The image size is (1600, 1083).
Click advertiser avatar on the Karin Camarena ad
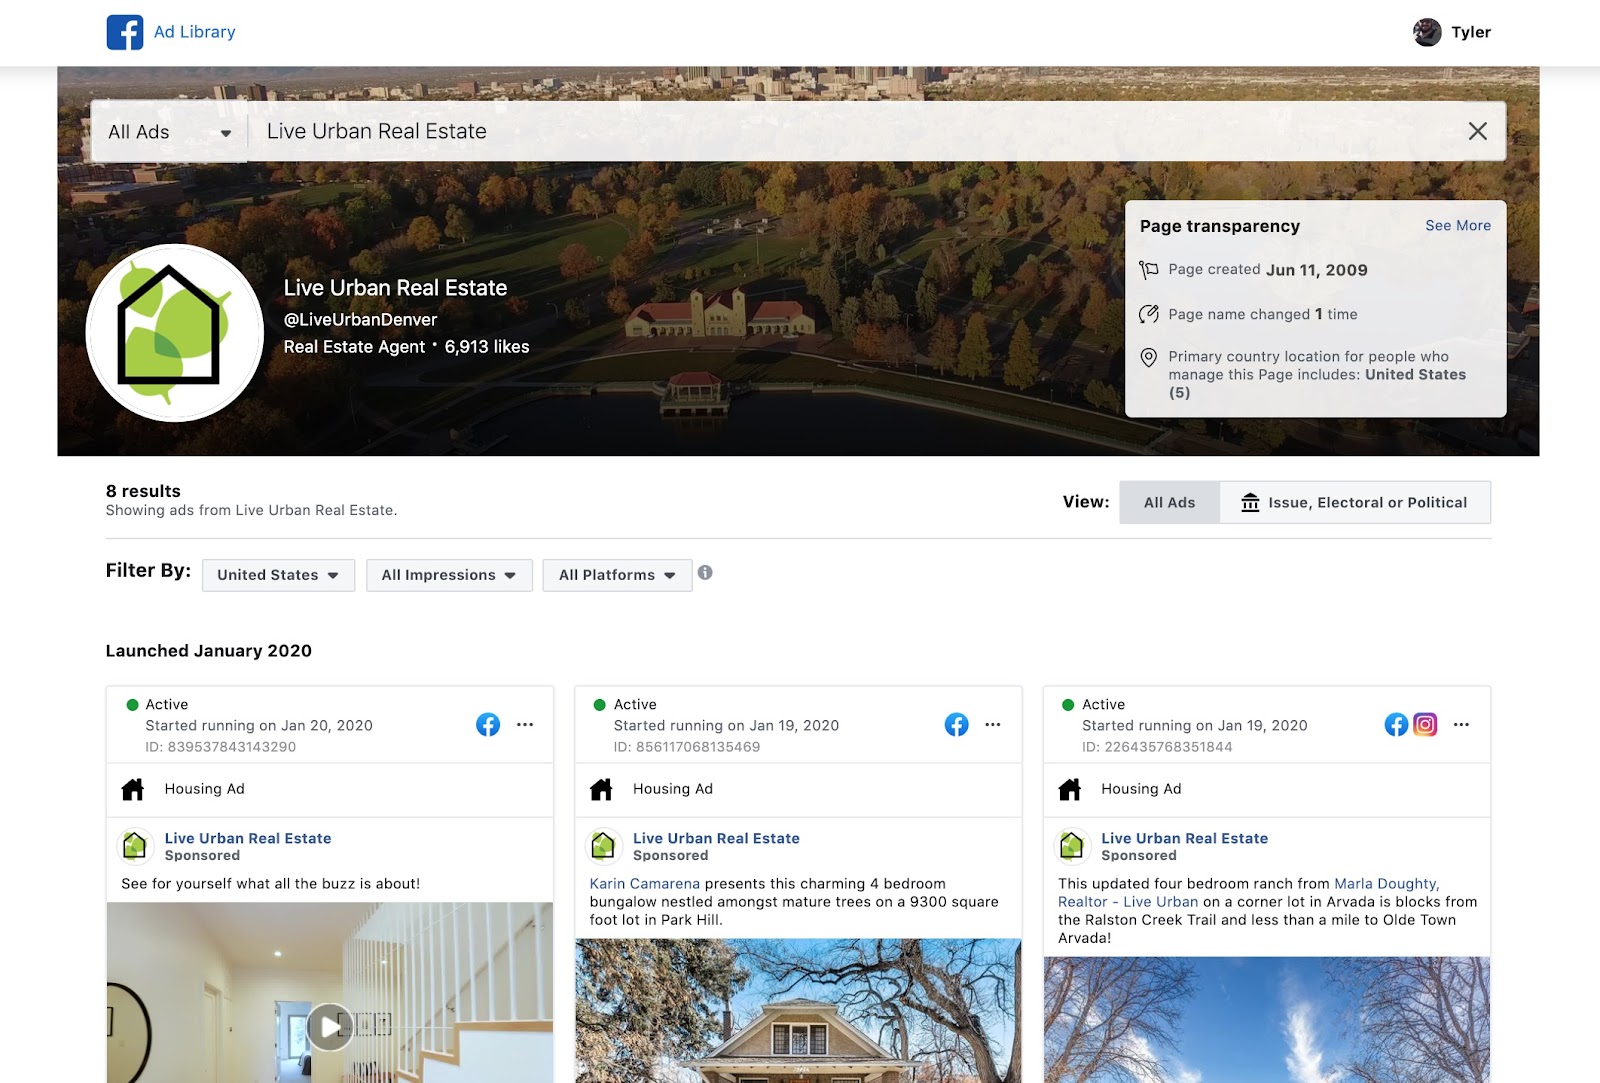pos(602,846)
